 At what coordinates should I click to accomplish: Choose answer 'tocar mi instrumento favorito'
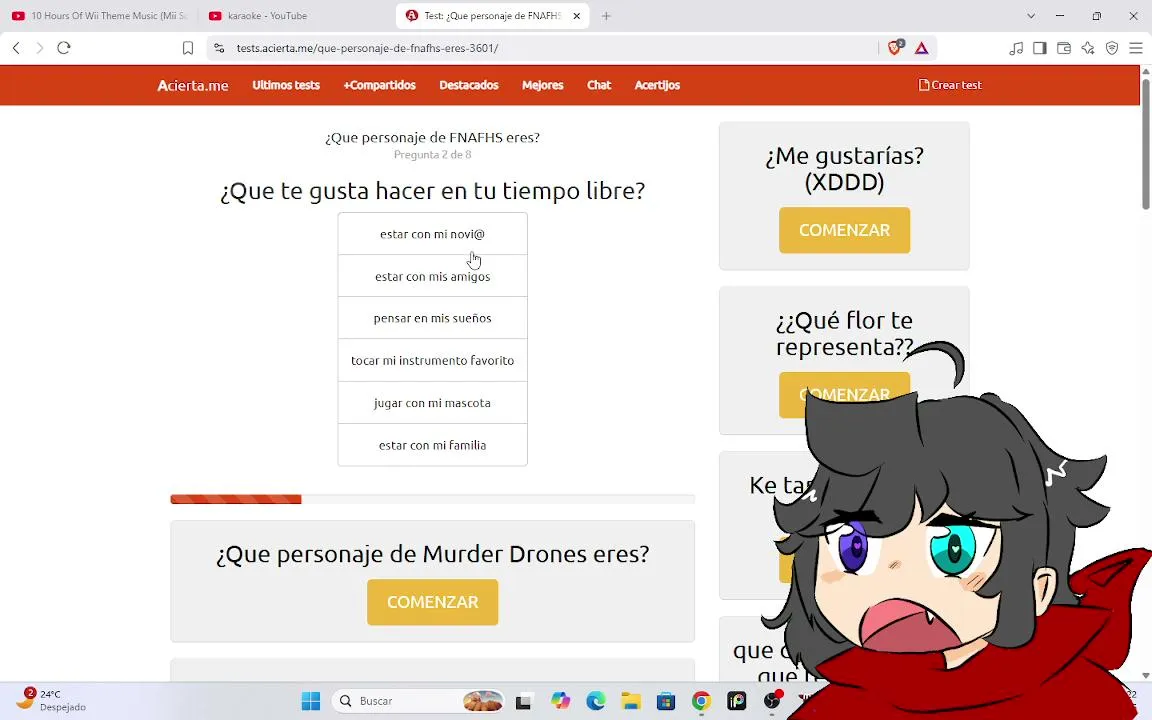pyautogui.click(x=433, y=360)
